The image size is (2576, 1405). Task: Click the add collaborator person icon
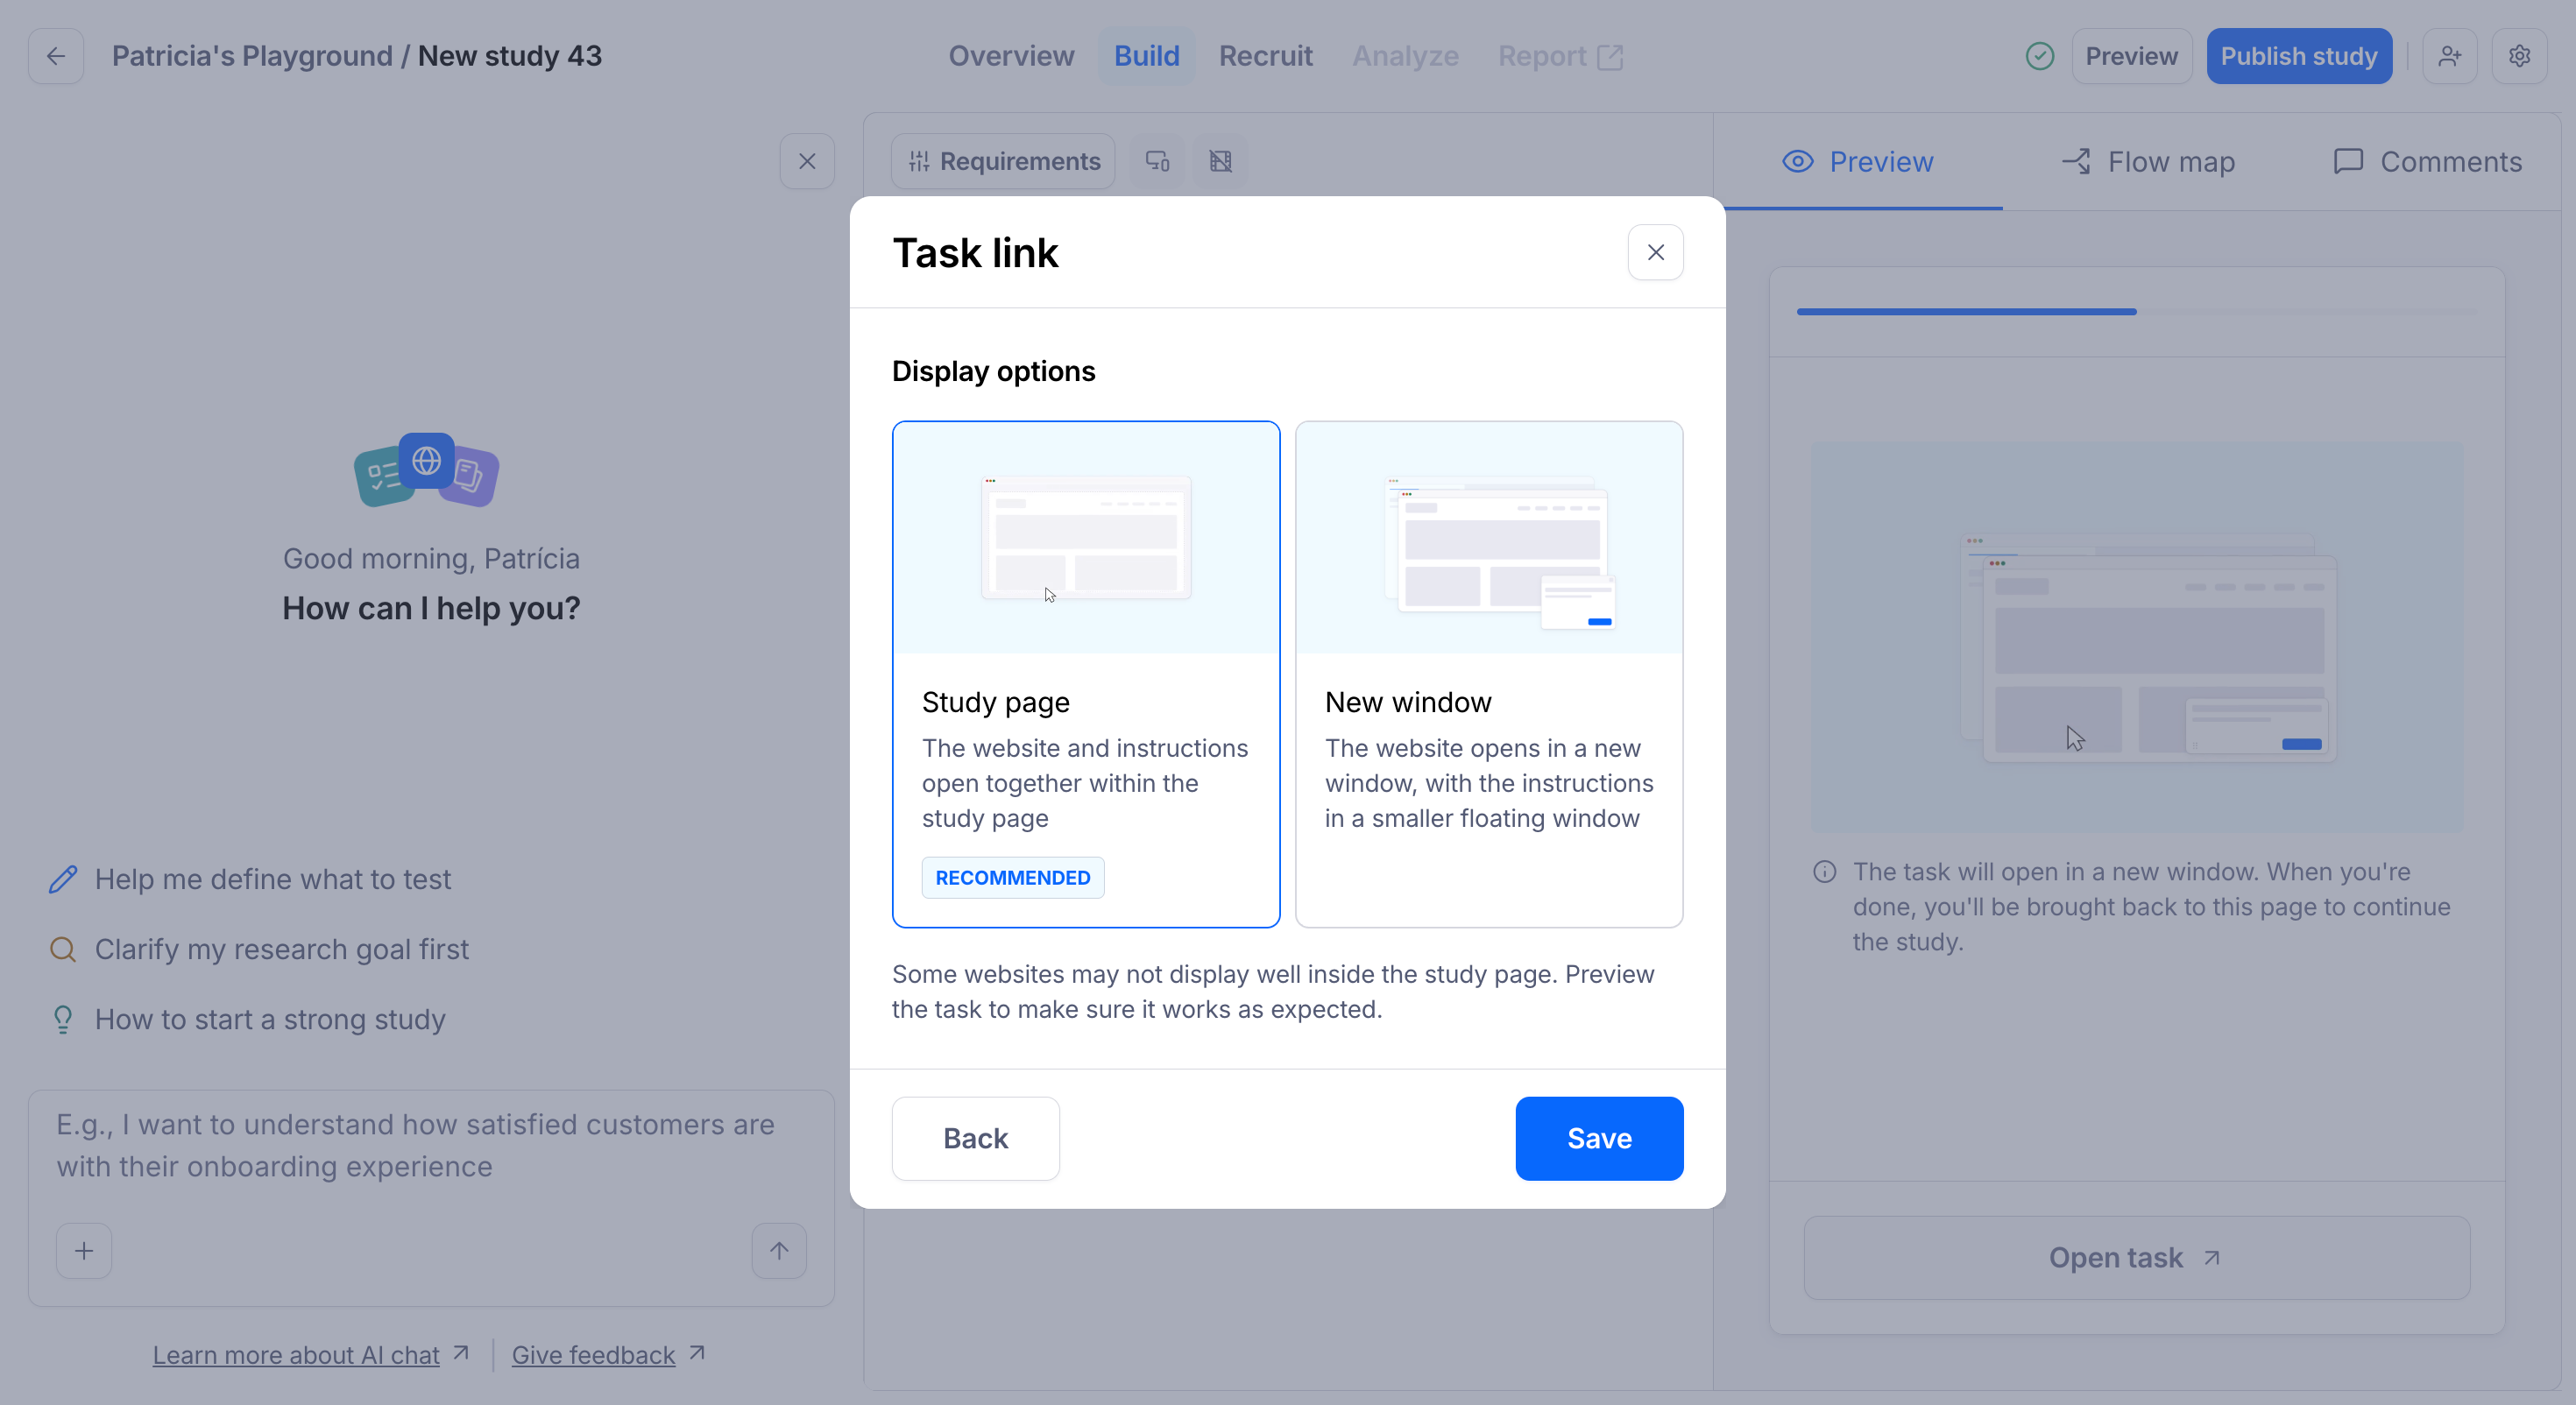point(2449,56)
